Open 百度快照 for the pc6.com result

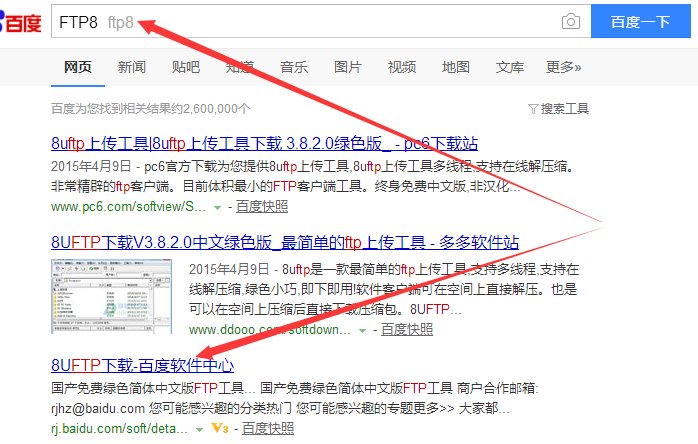[262, 207]
